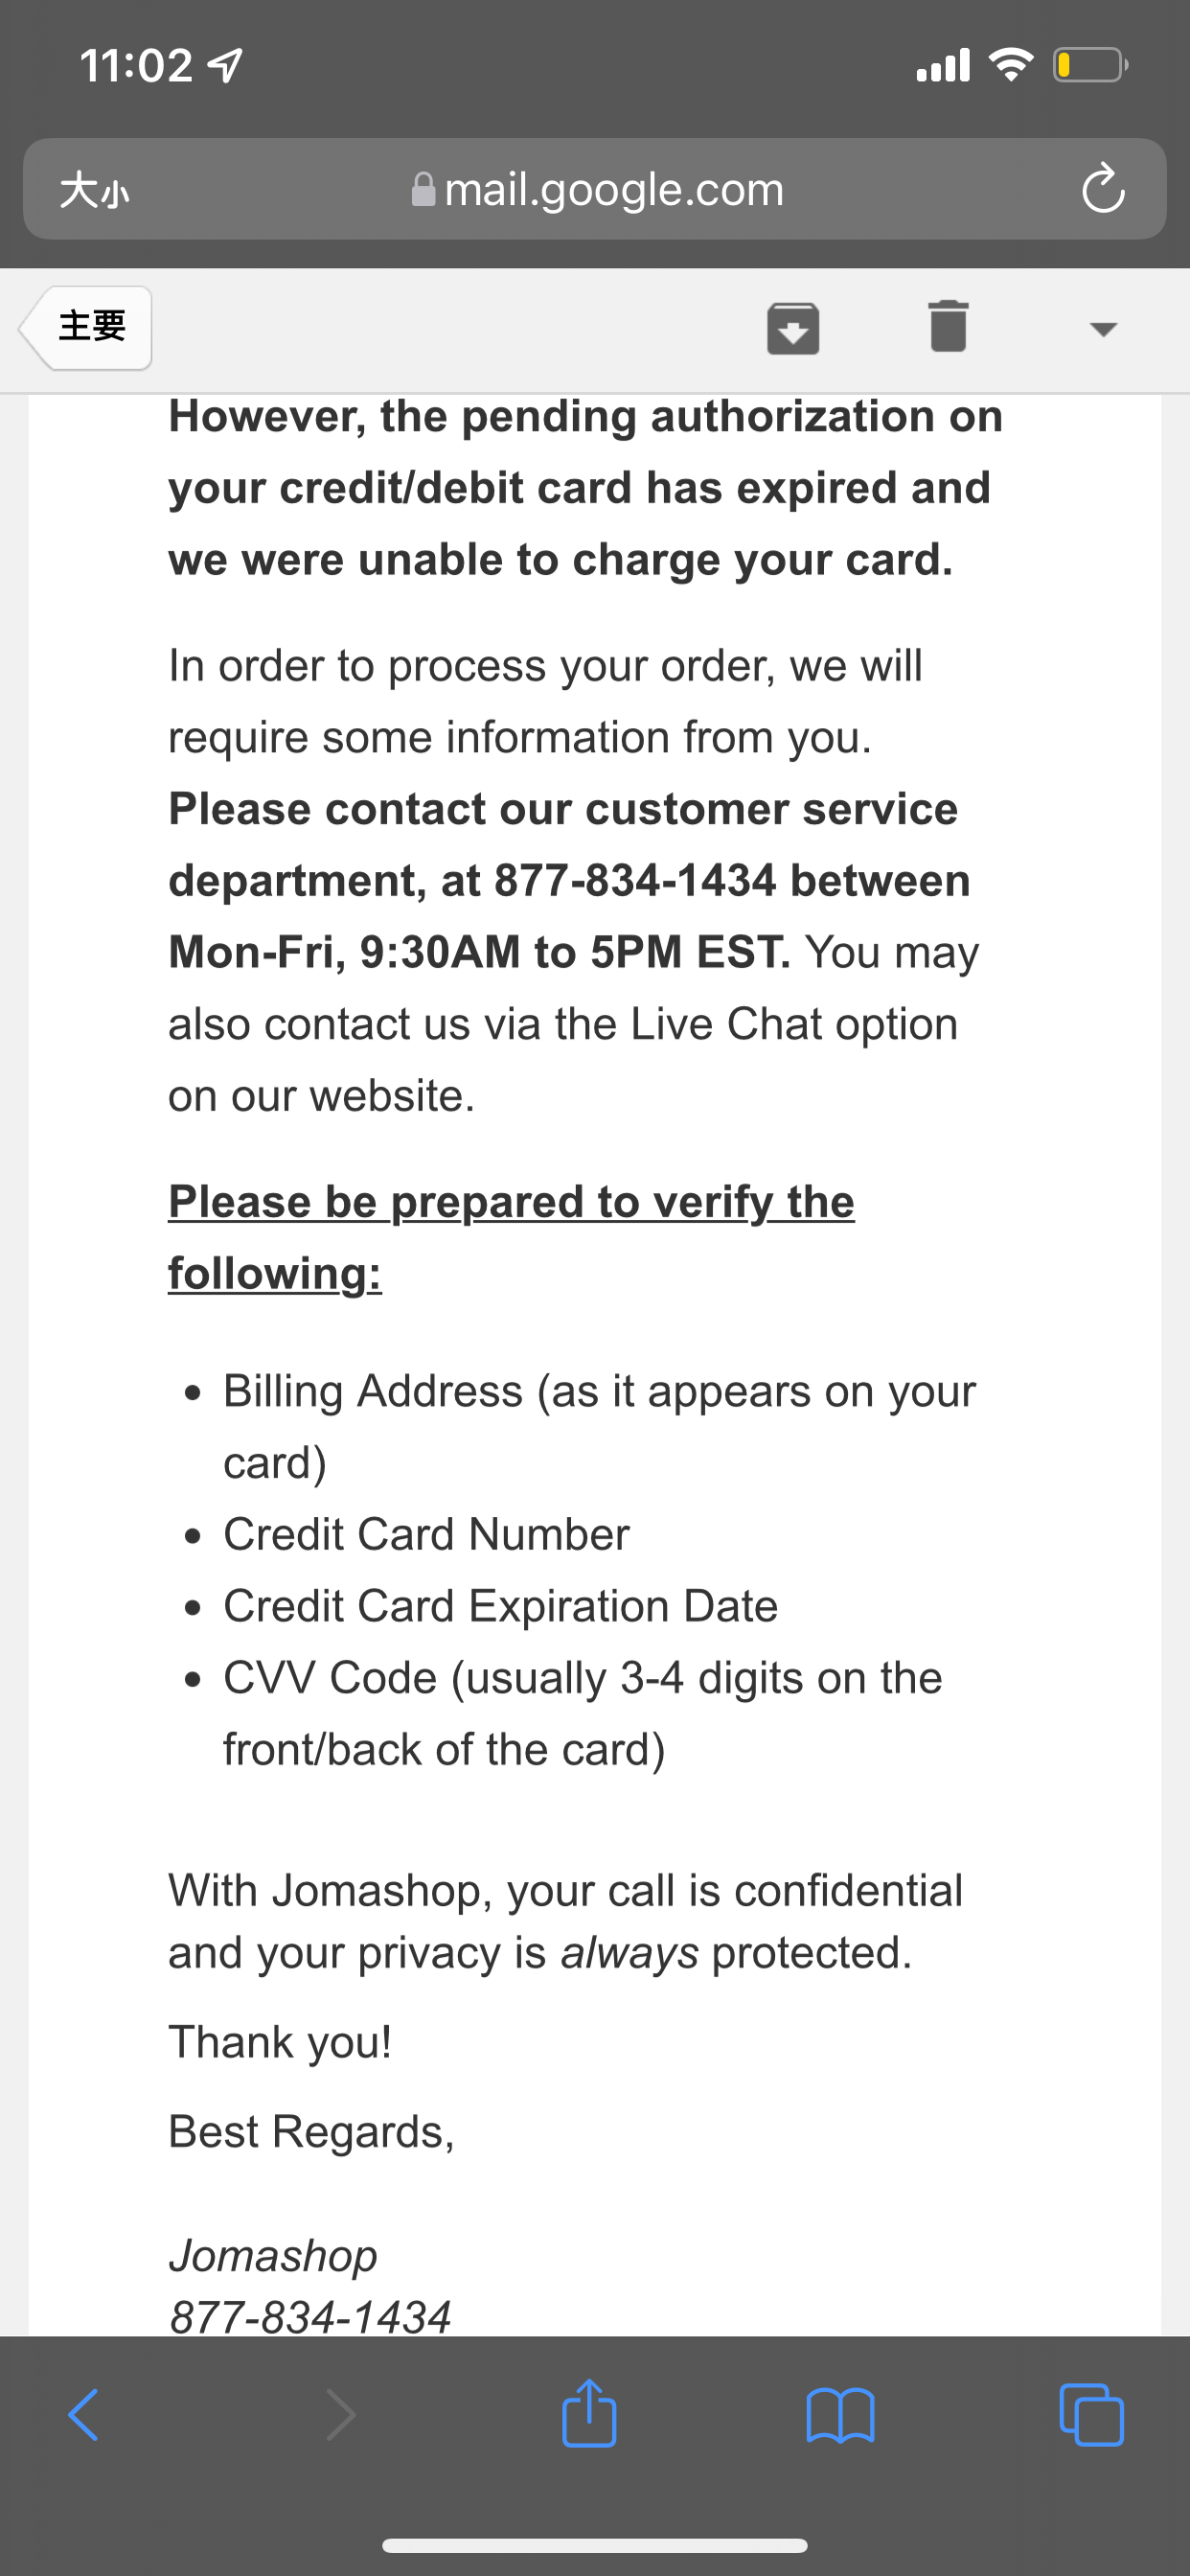Reload the page with the refresh icon
Screen dimensions: 1190x2576
[x=1103, y=188]
